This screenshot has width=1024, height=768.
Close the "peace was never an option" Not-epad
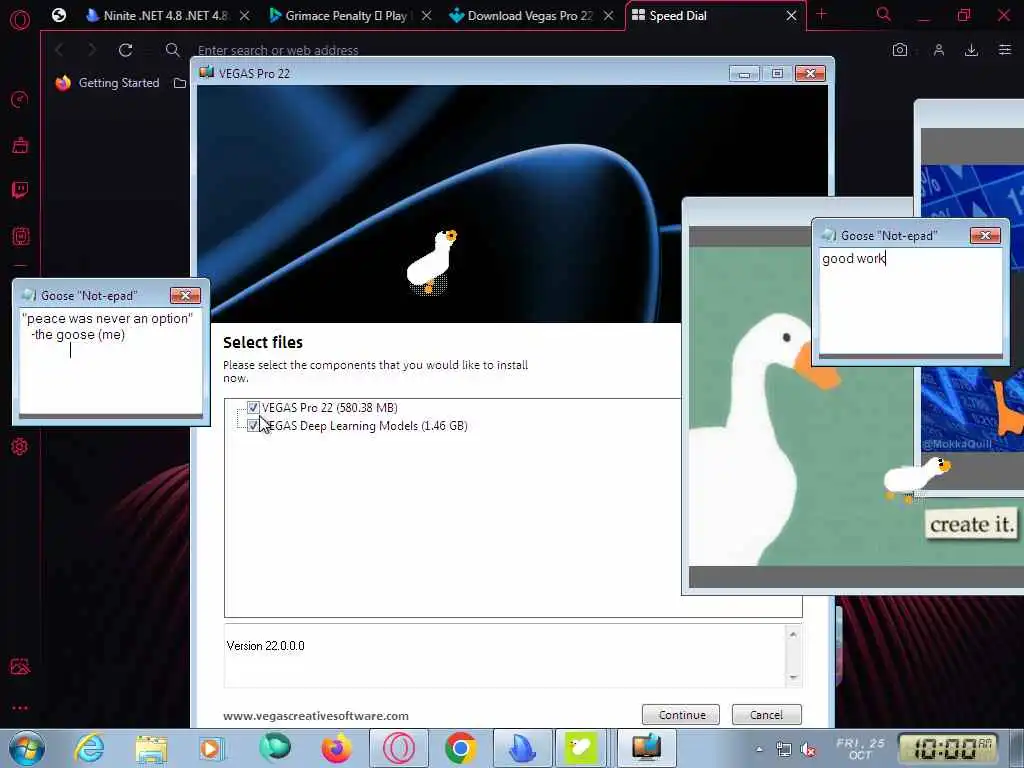[x=185, y=296]
